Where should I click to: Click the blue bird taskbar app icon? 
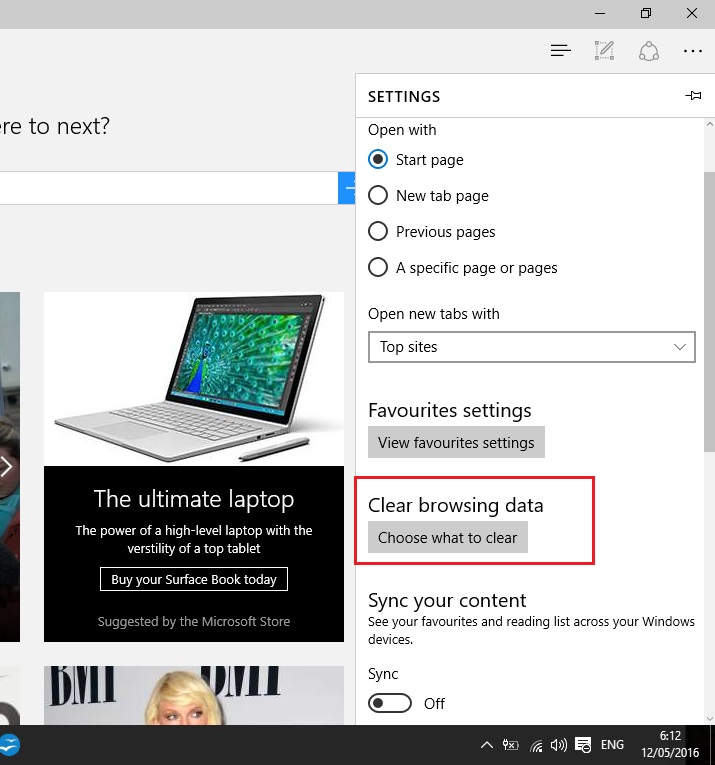10,745
